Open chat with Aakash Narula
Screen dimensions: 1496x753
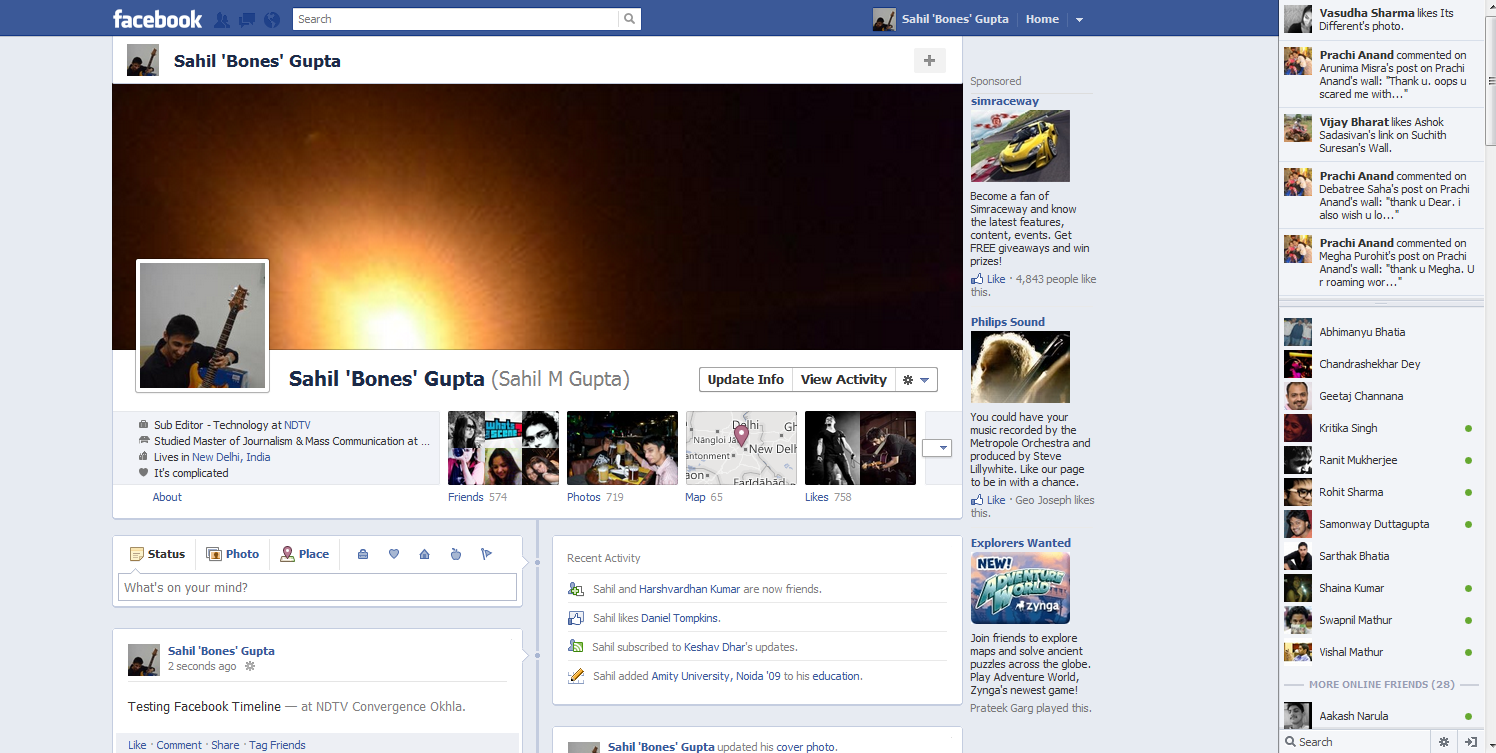point(1380,716)
